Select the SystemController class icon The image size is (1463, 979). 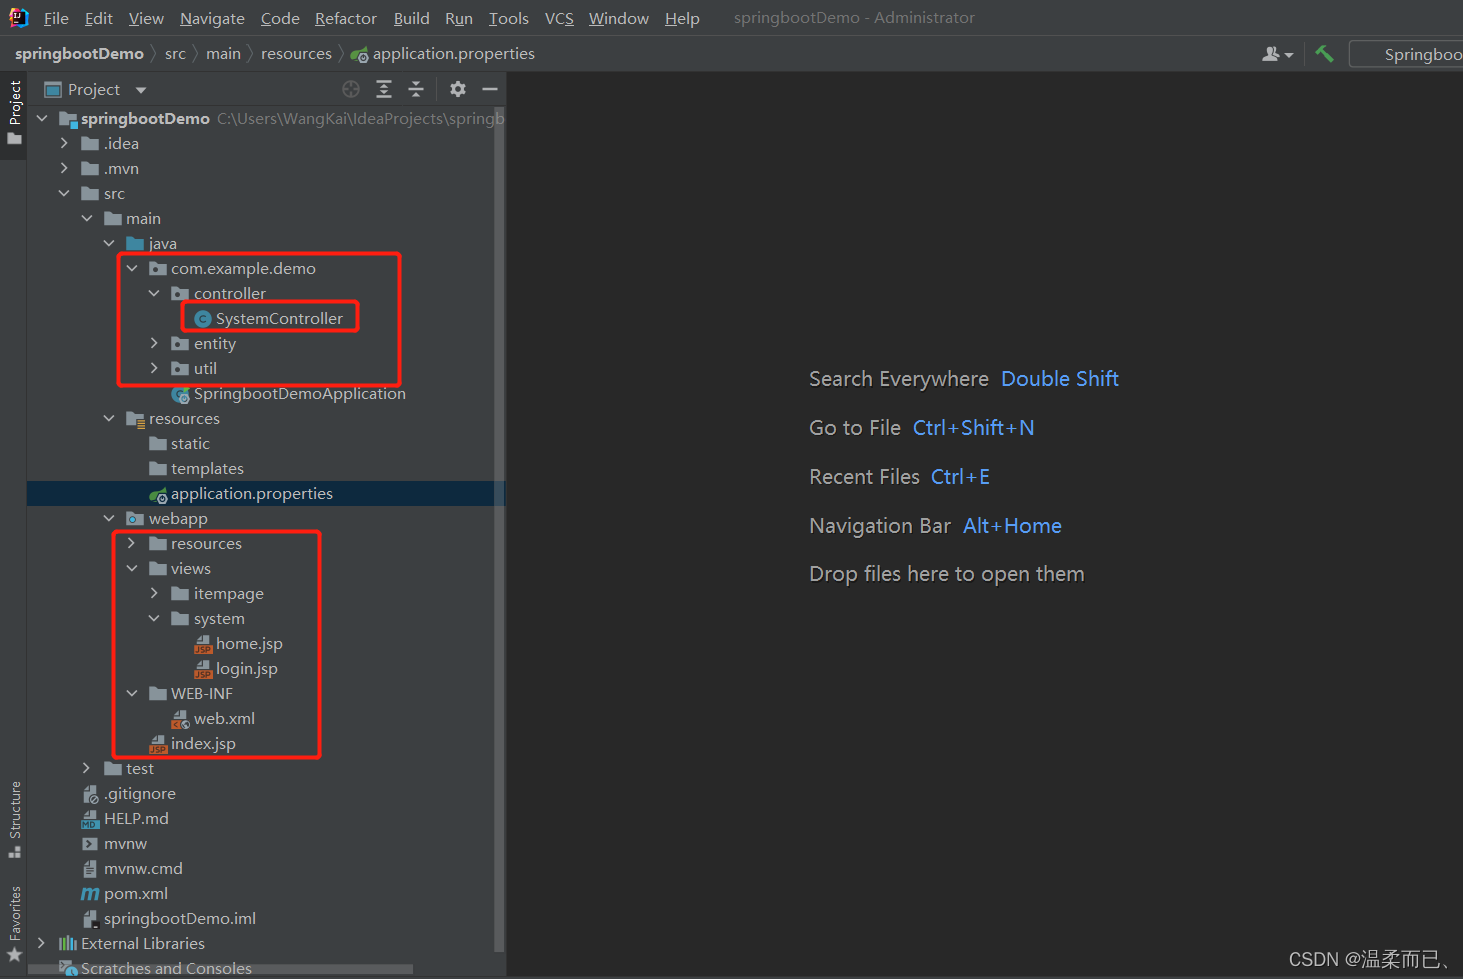click(x=203, y=319)
